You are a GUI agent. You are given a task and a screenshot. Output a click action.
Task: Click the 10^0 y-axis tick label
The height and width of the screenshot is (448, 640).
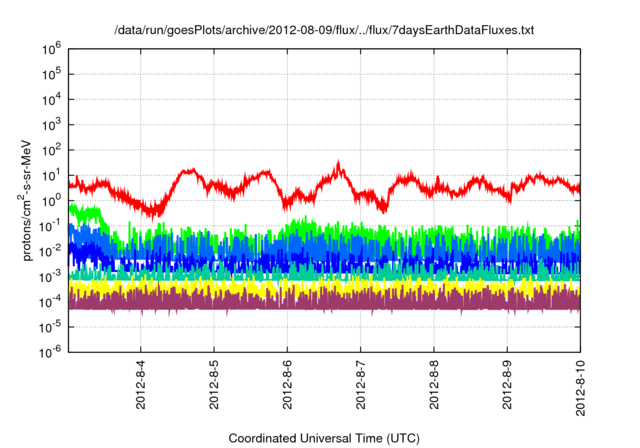coord(52,201)
